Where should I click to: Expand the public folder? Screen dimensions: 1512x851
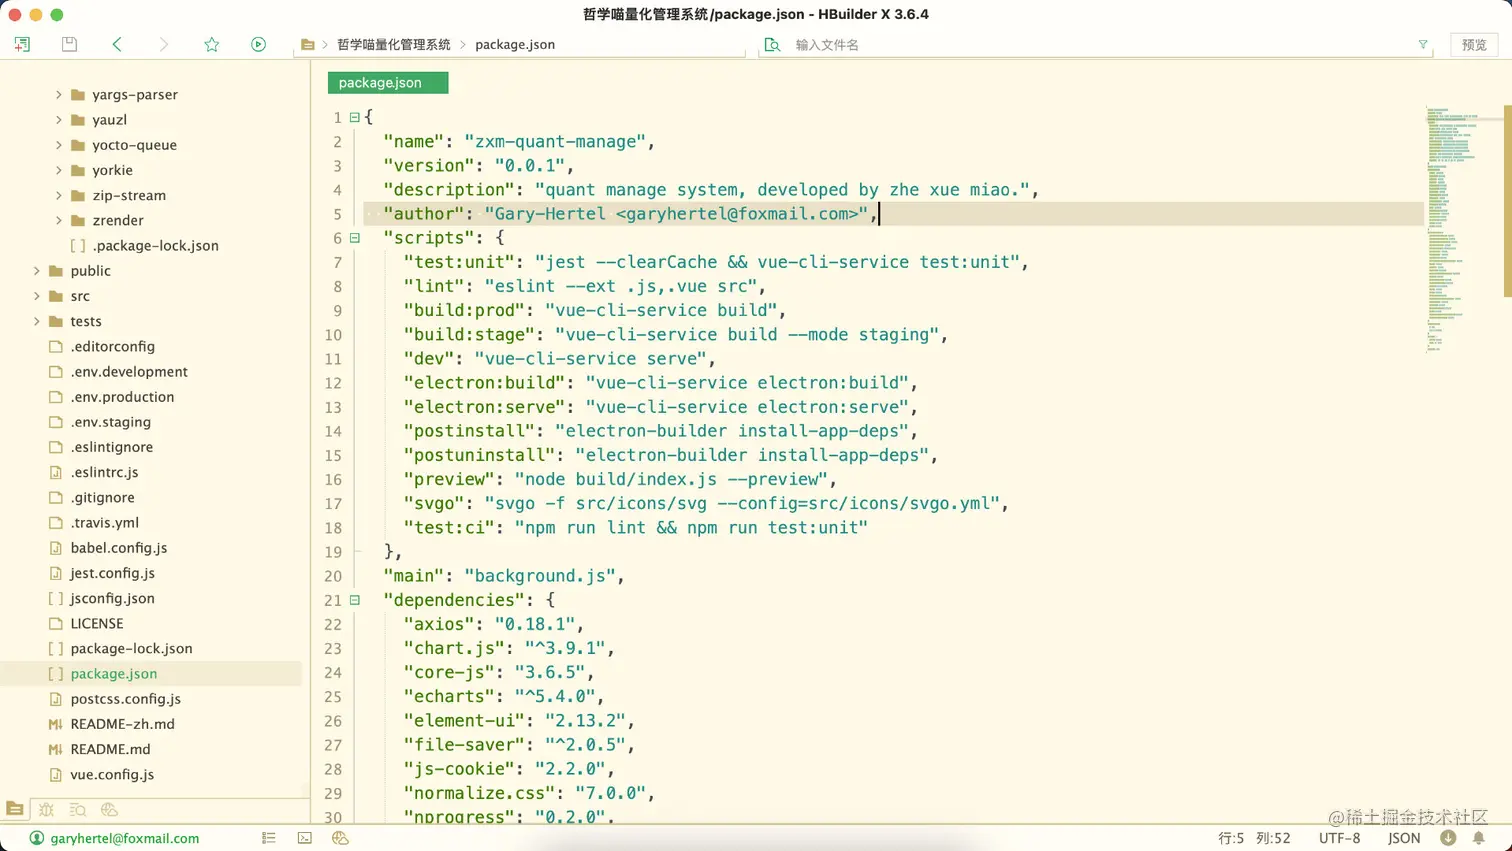coord(37,271)
